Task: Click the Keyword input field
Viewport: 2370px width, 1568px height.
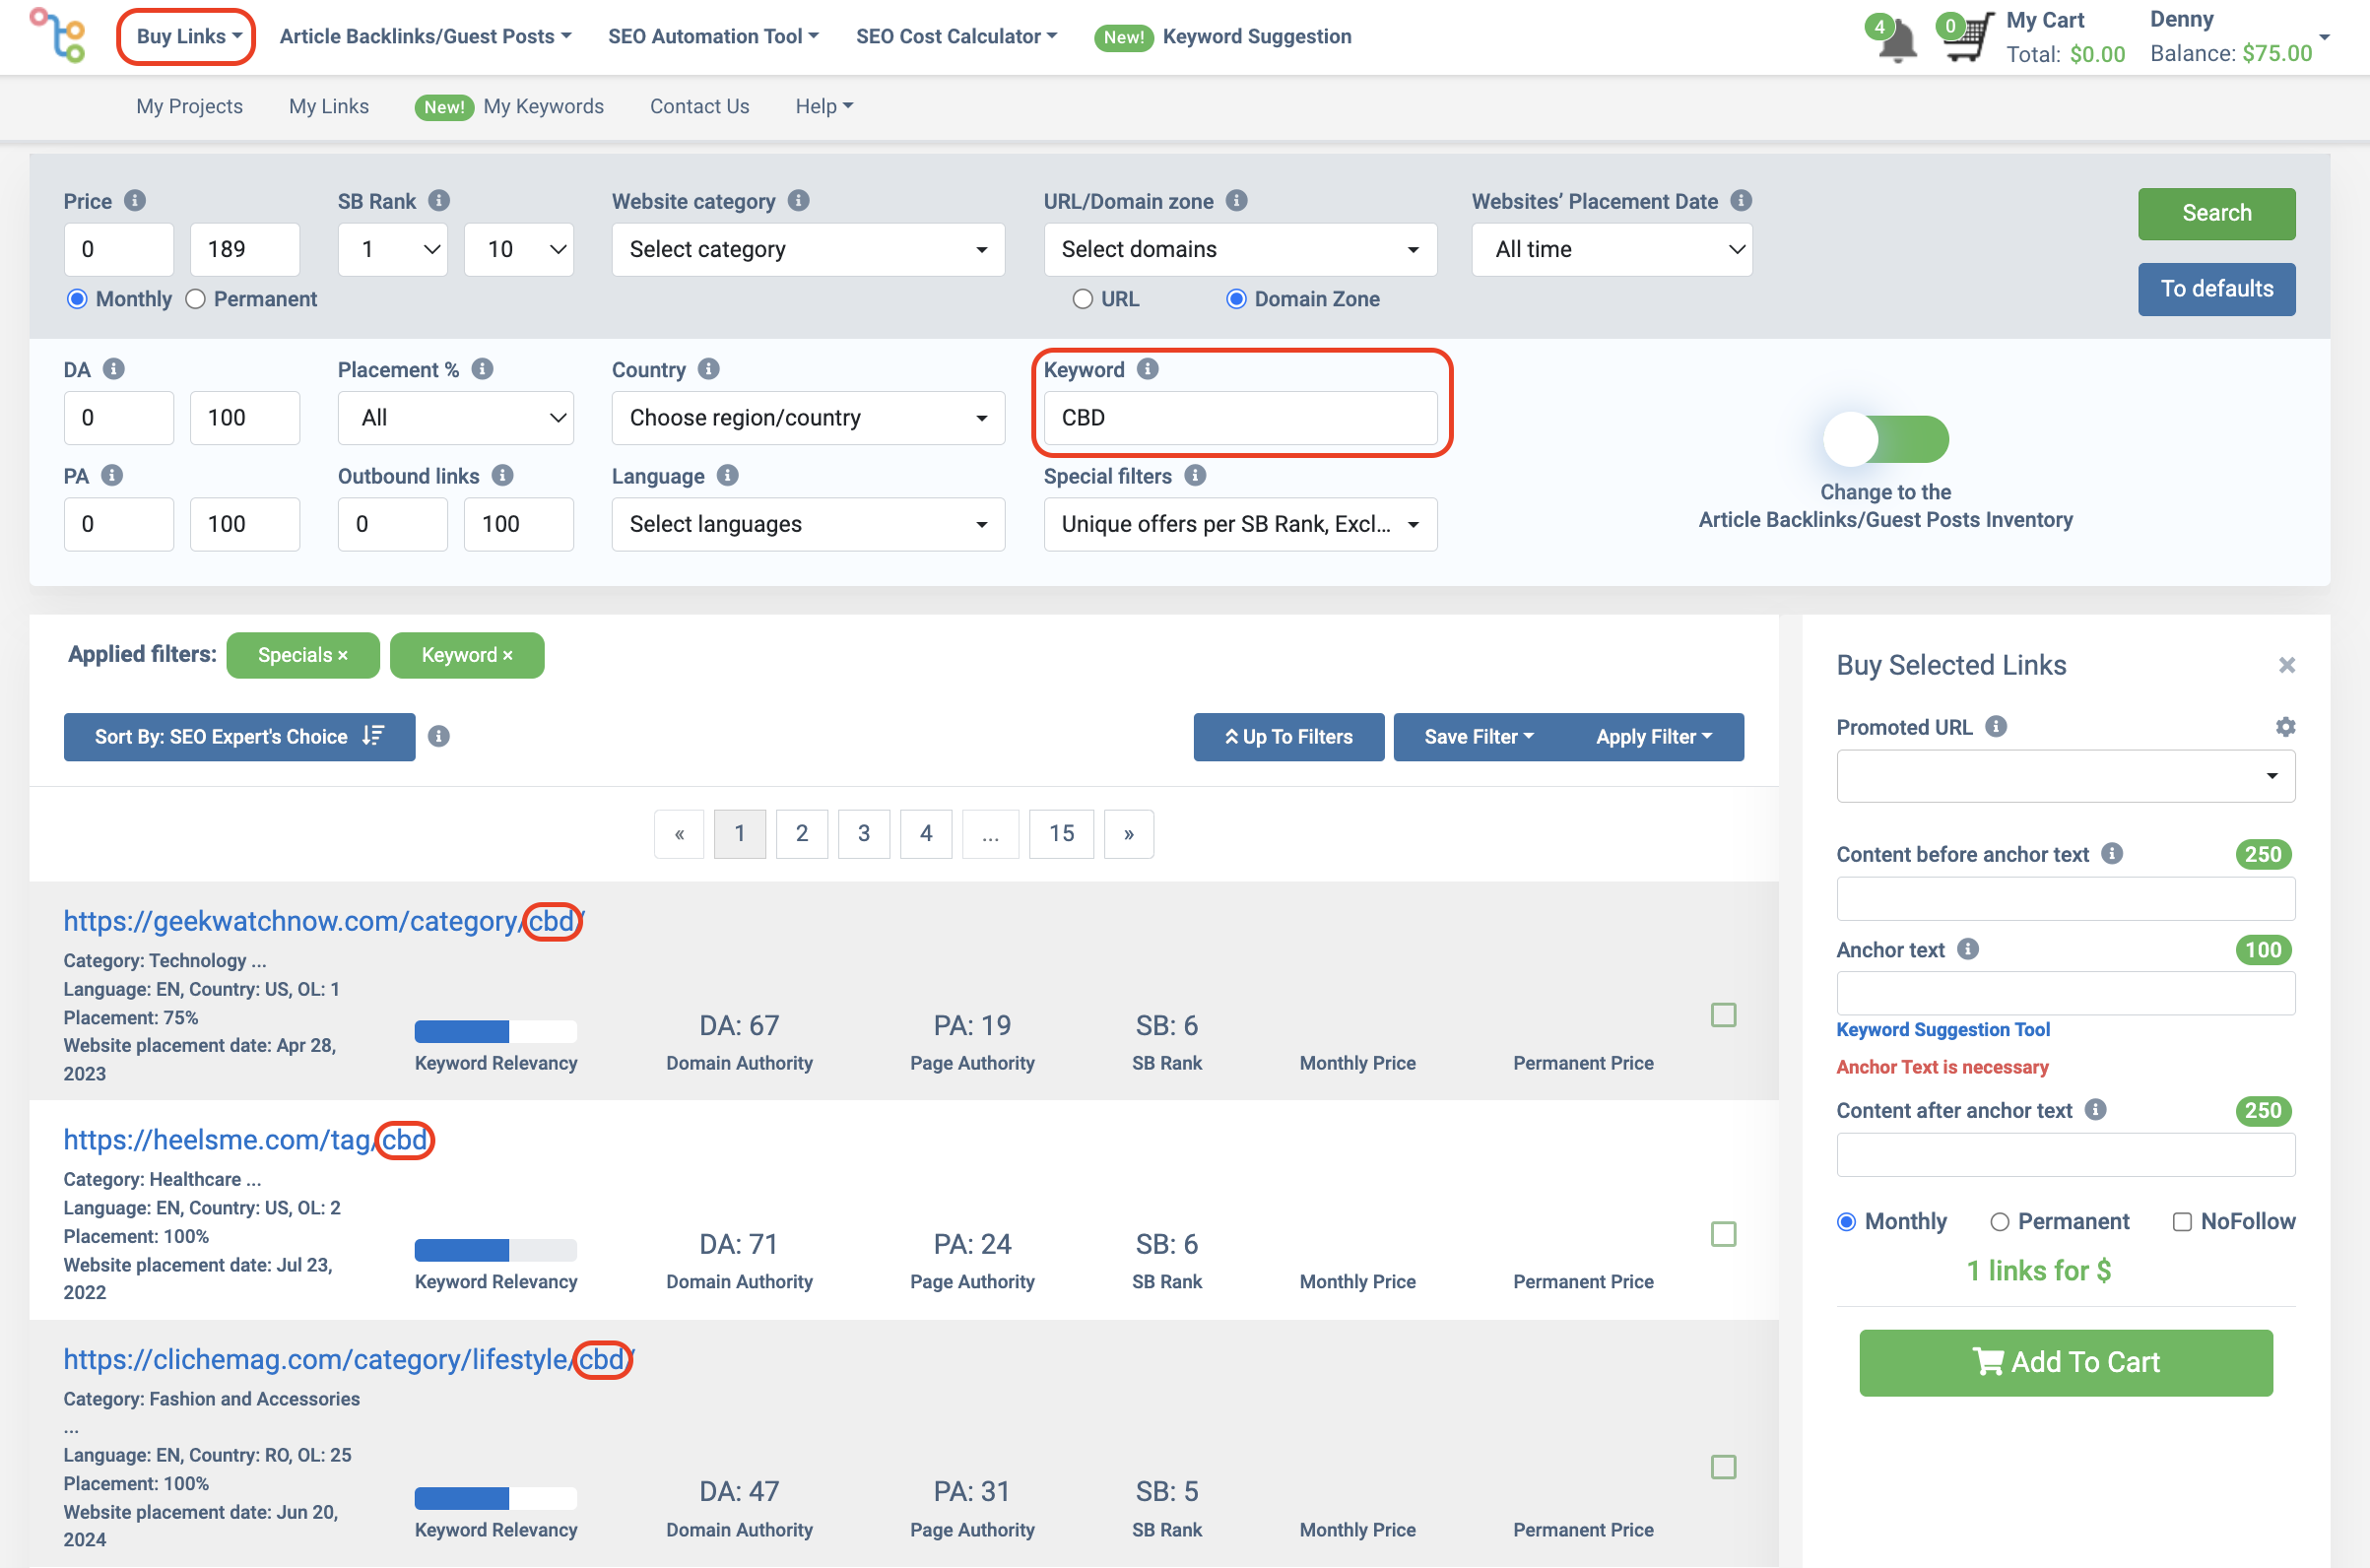Action: (1241, 417)
